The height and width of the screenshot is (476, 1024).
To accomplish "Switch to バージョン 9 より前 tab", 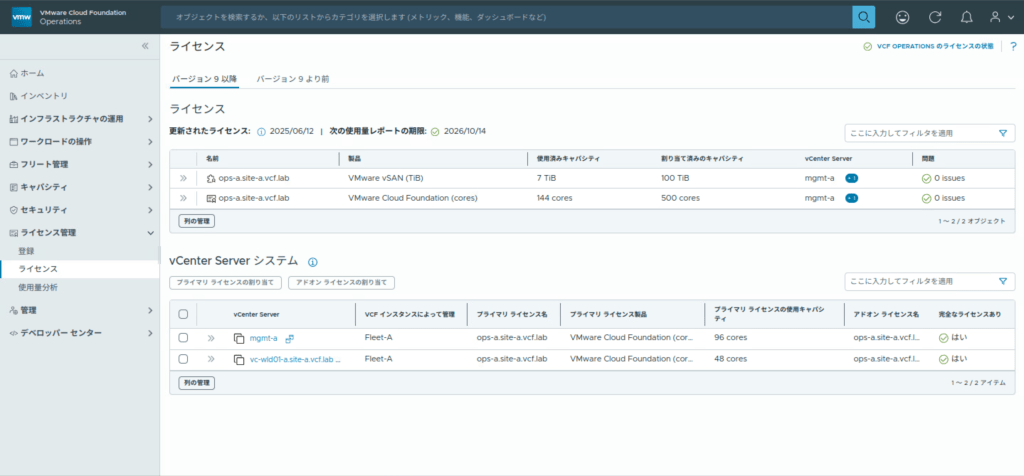I will (x=292, y=79).
